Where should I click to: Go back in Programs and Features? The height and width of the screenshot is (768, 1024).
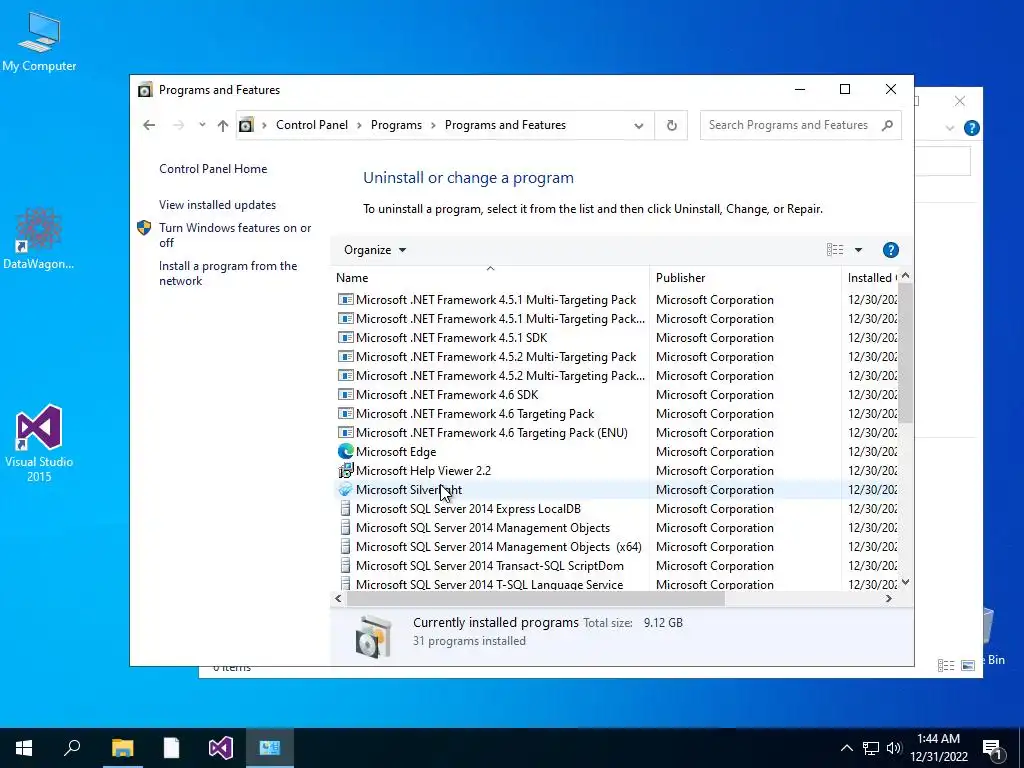pos(149,125)
